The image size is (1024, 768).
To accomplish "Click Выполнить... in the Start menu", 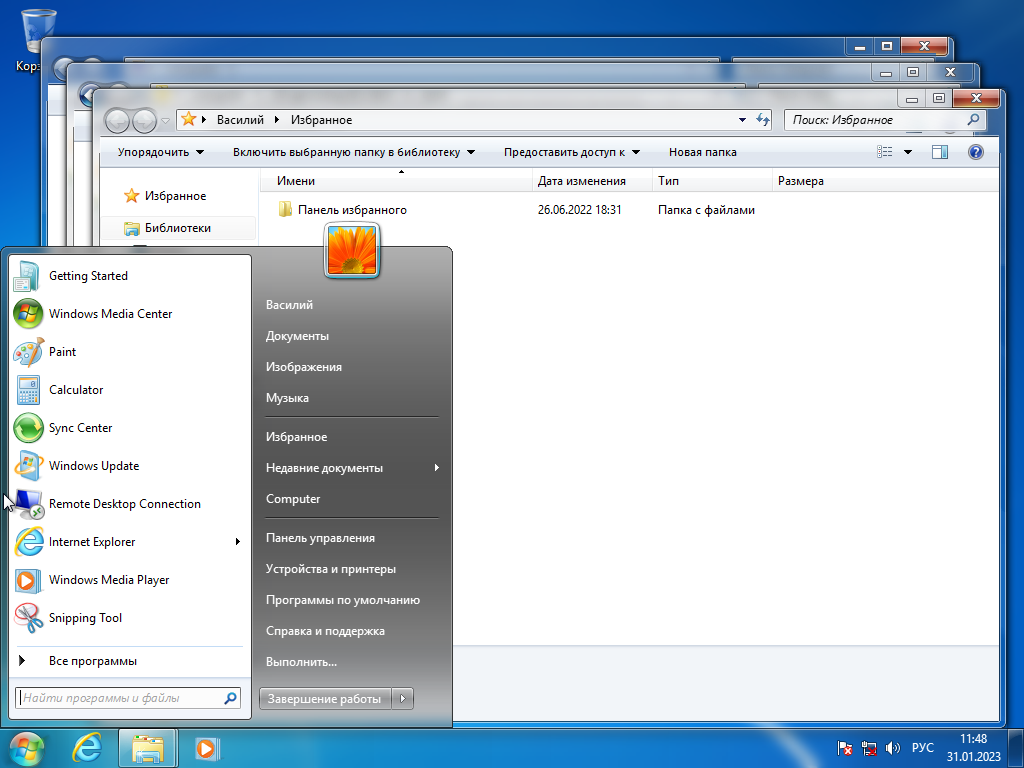I will click(301, 662).
